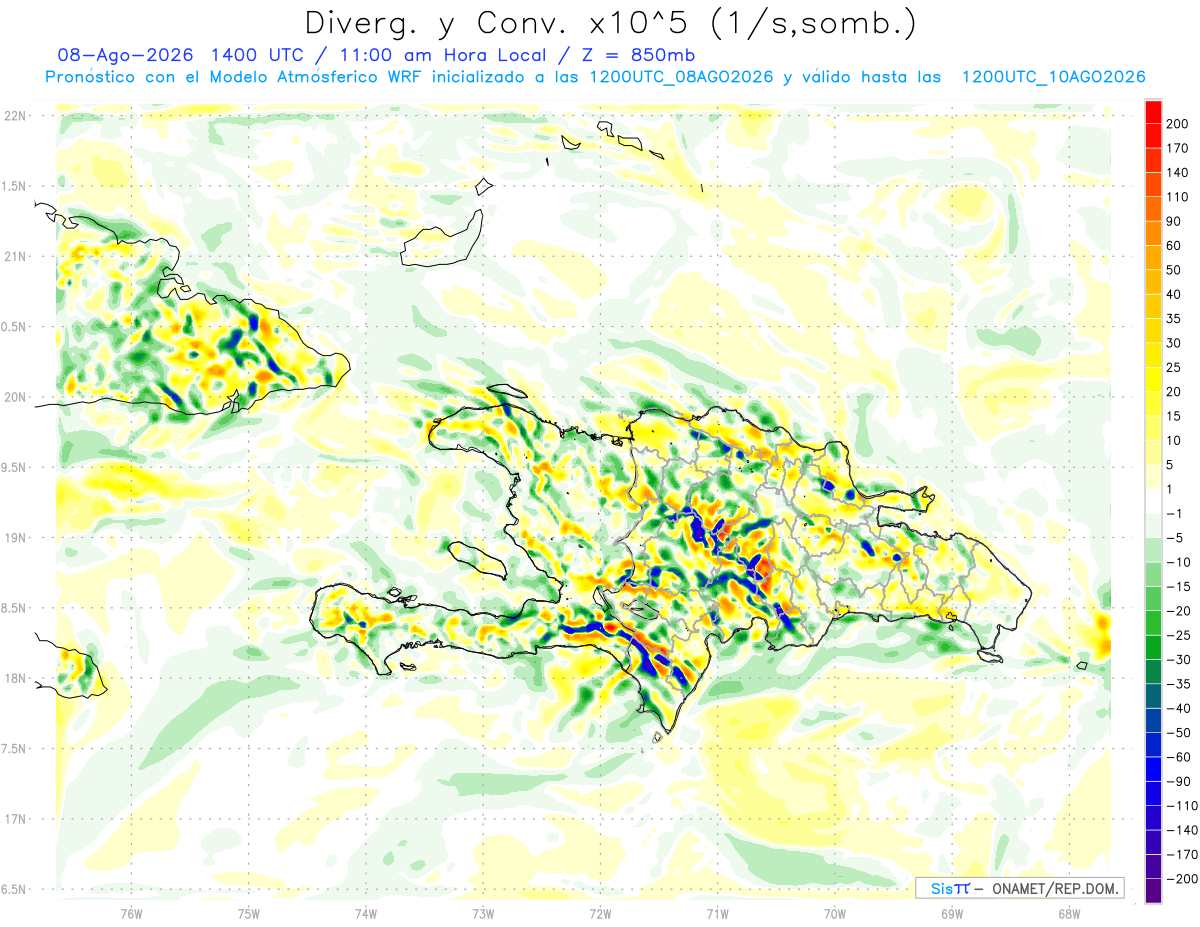This screenshot has width=1200, height=927.
Task: Click the '1' value on the color legend
Action: (1170, 489)
